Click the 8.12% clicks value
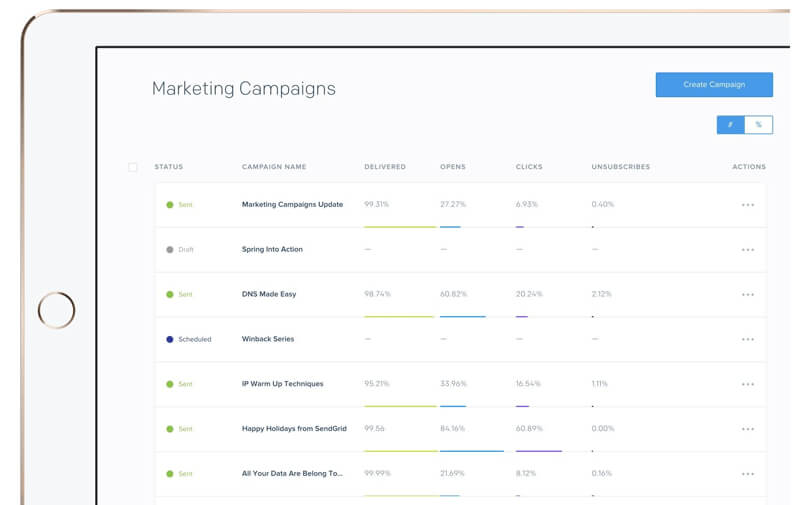The image size is (800, 505). (526, 473)
